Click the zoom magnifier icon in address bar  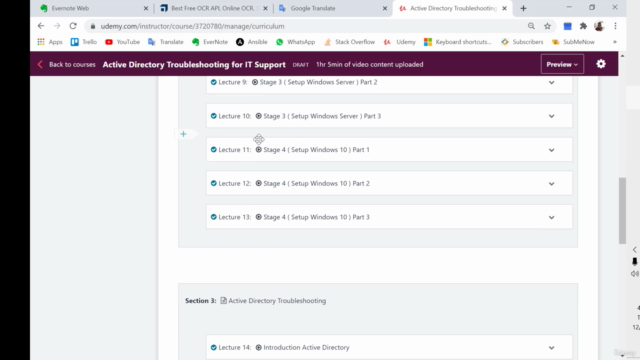point(531,26)
